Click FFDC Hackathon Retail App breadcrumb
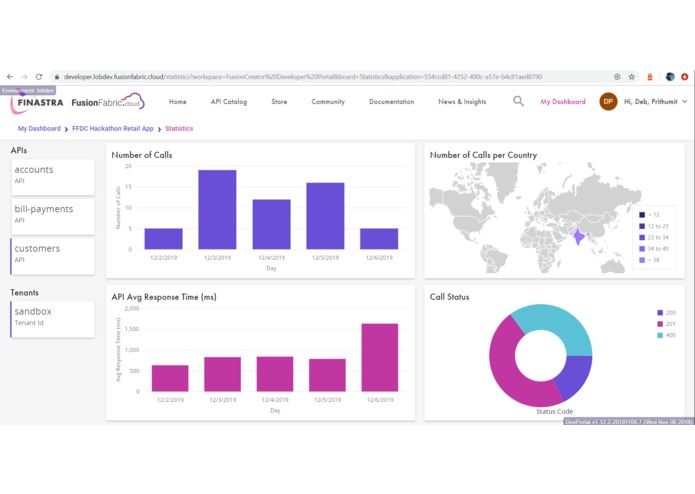 (113, 128)
